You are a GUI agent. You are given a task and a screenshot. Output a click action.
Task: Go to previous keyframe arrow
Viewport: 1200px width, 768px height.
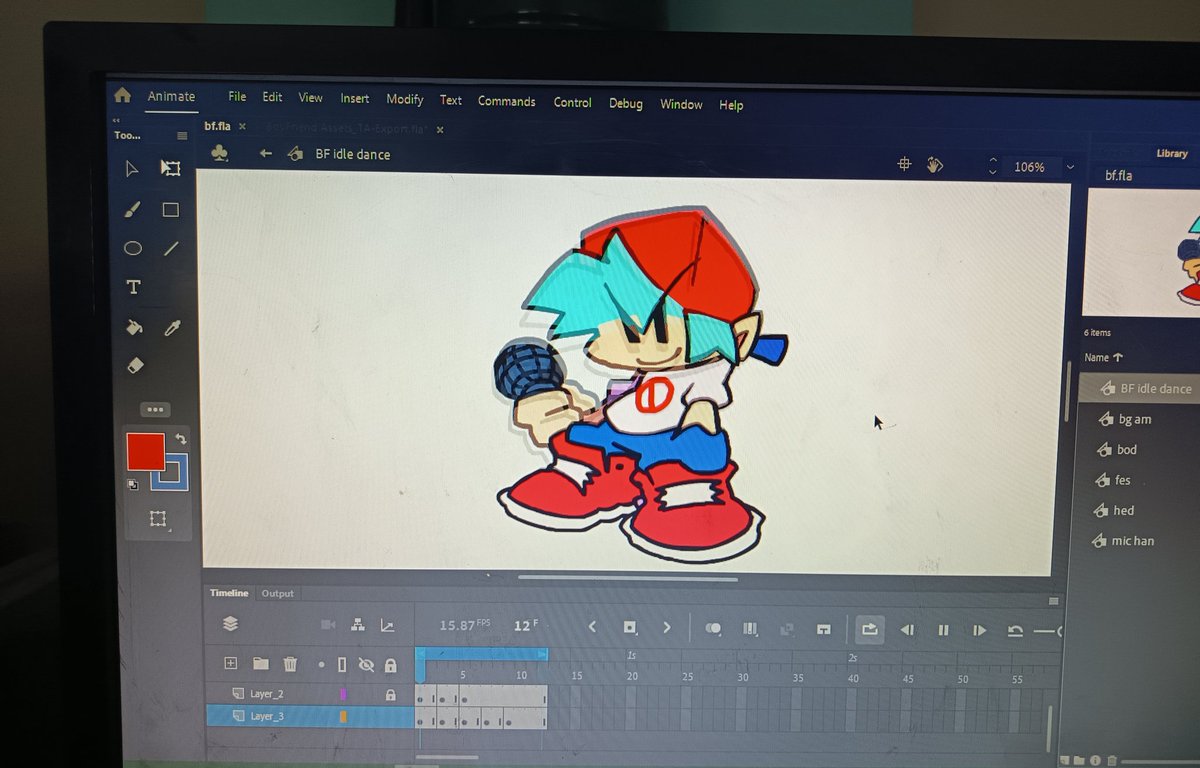click(591, 627)
